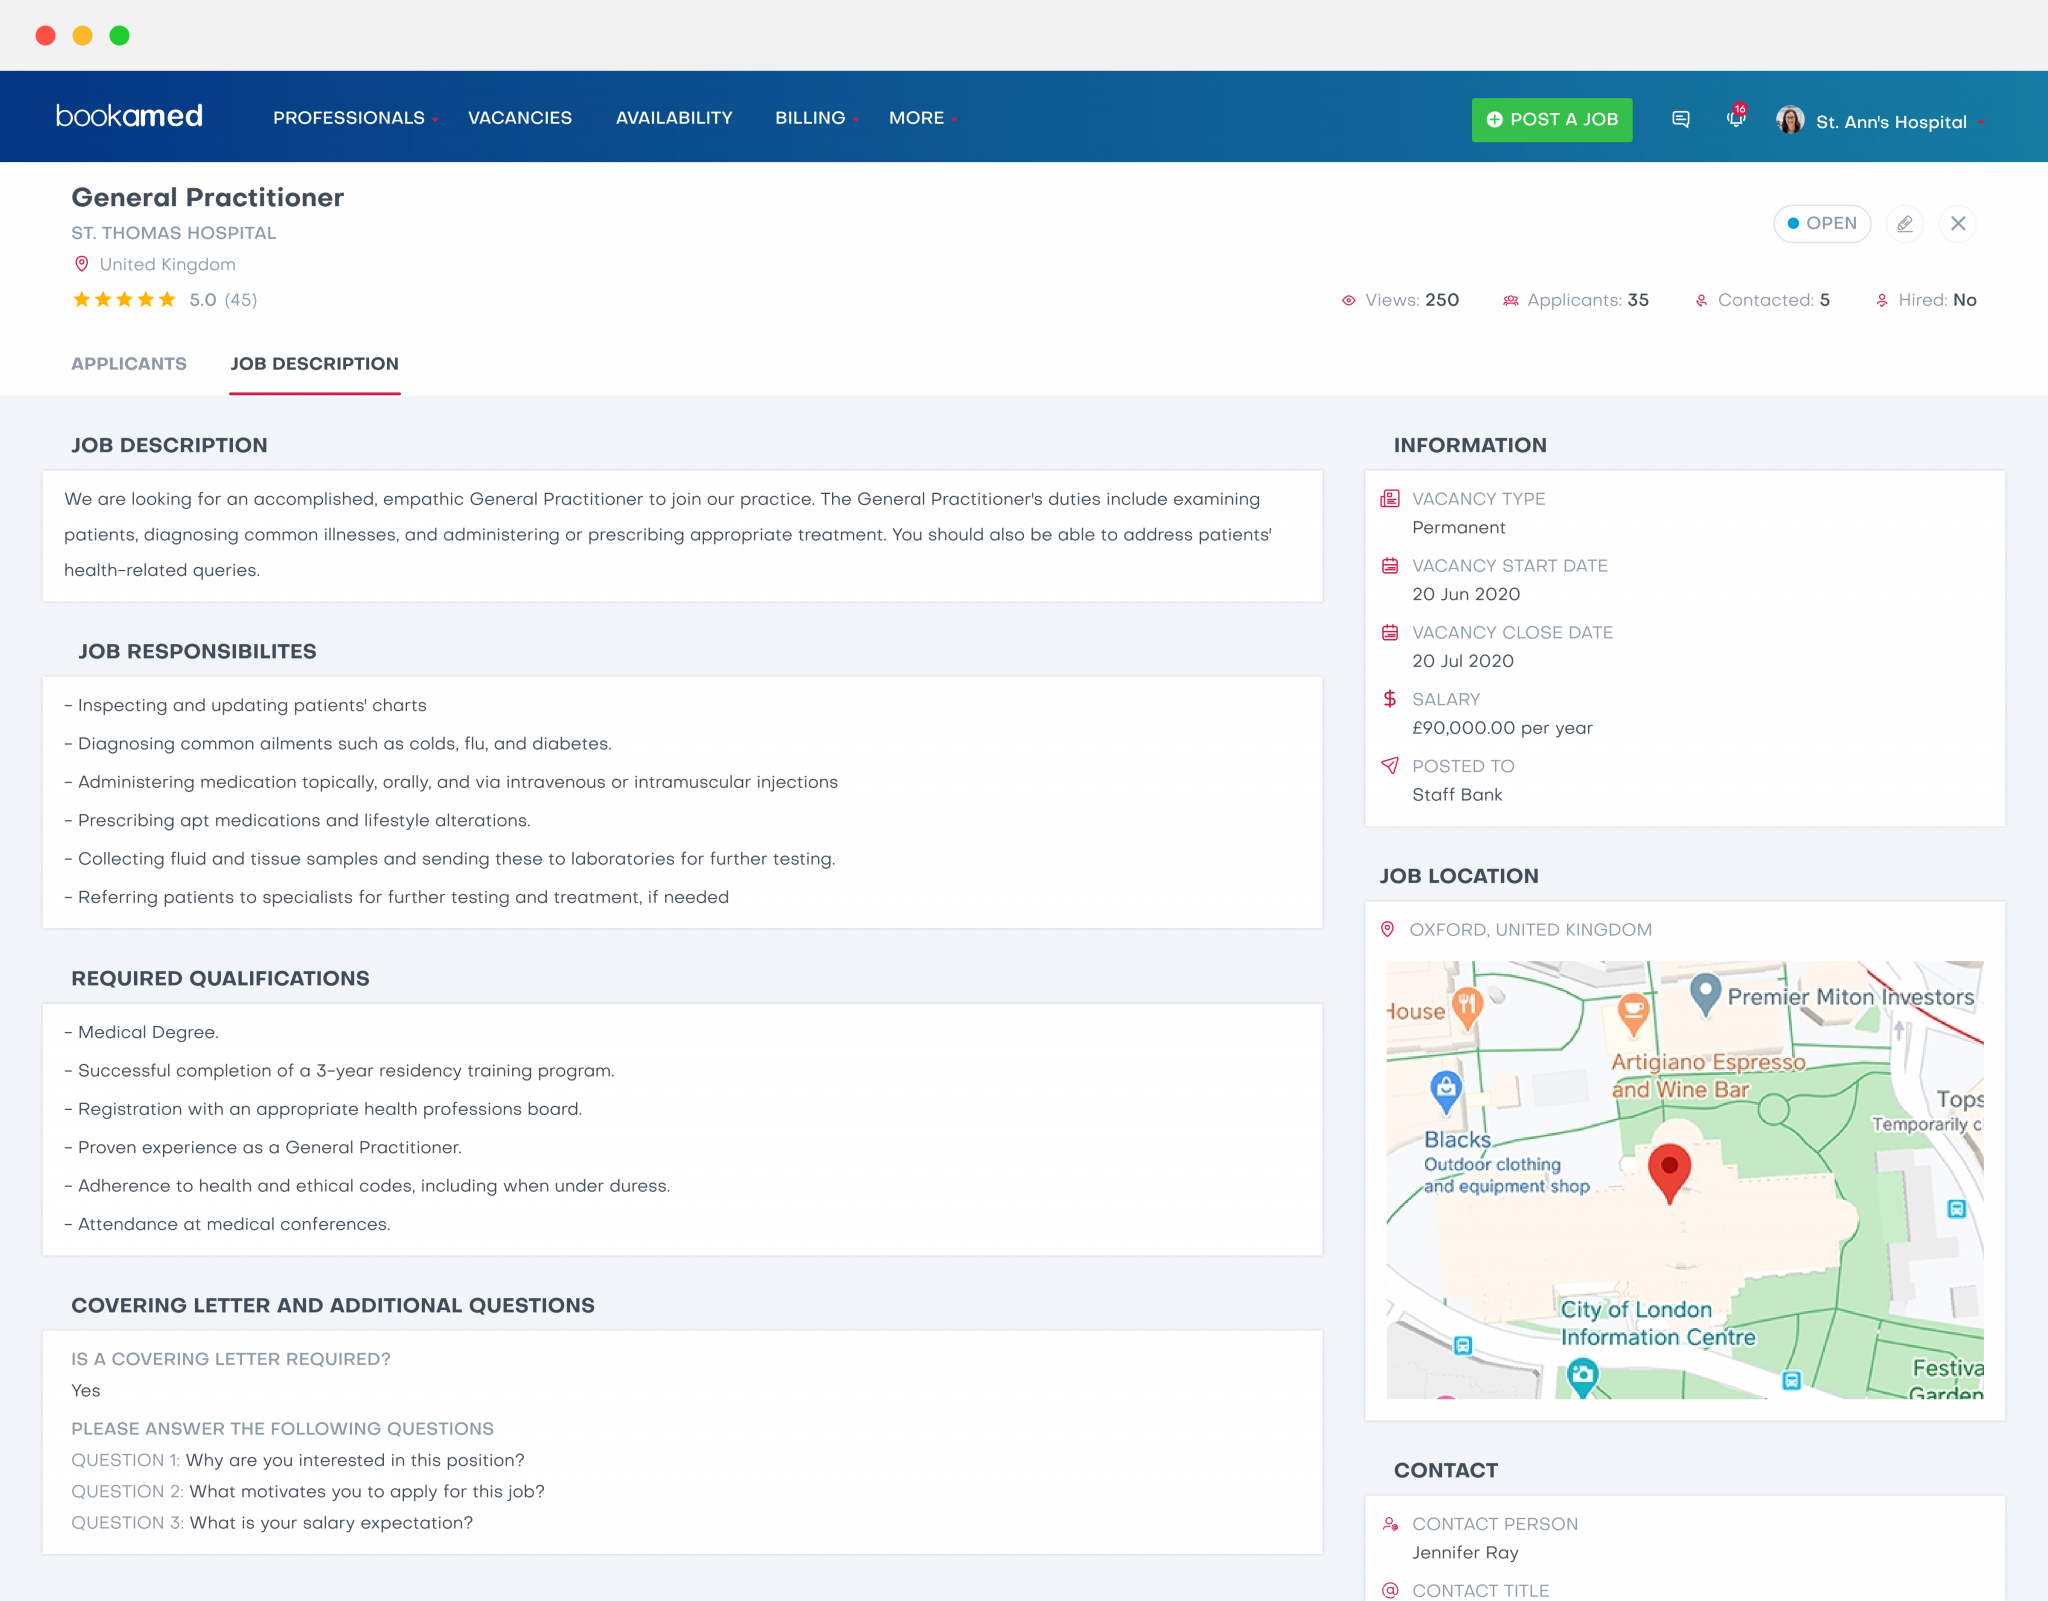This screenshot has height=1601, width=2048.
Task: Click the PROFESSIONALS dropdown in the nav menu
Action: pyautogui.click(x=356, y=116)
